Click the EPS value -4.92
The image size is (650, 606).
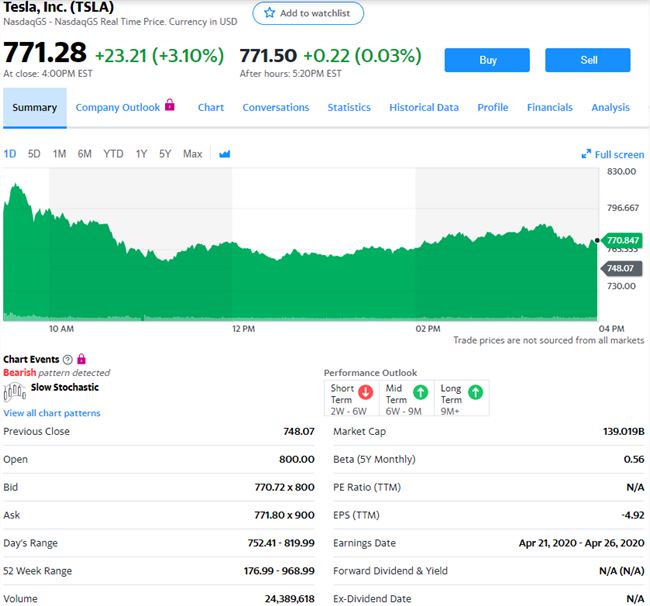(x=633, y=515)
